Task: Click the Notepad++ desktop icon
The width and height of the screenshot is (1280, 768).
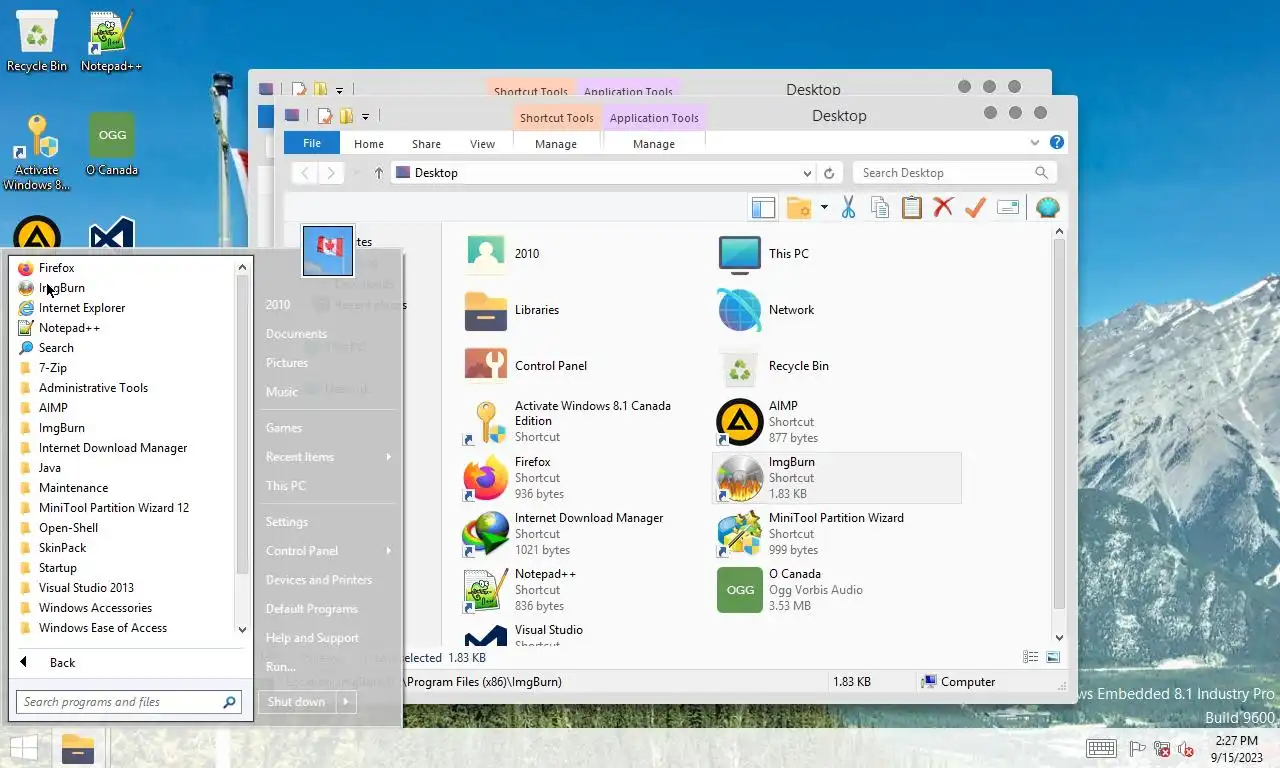Action: tap(111, 42)
